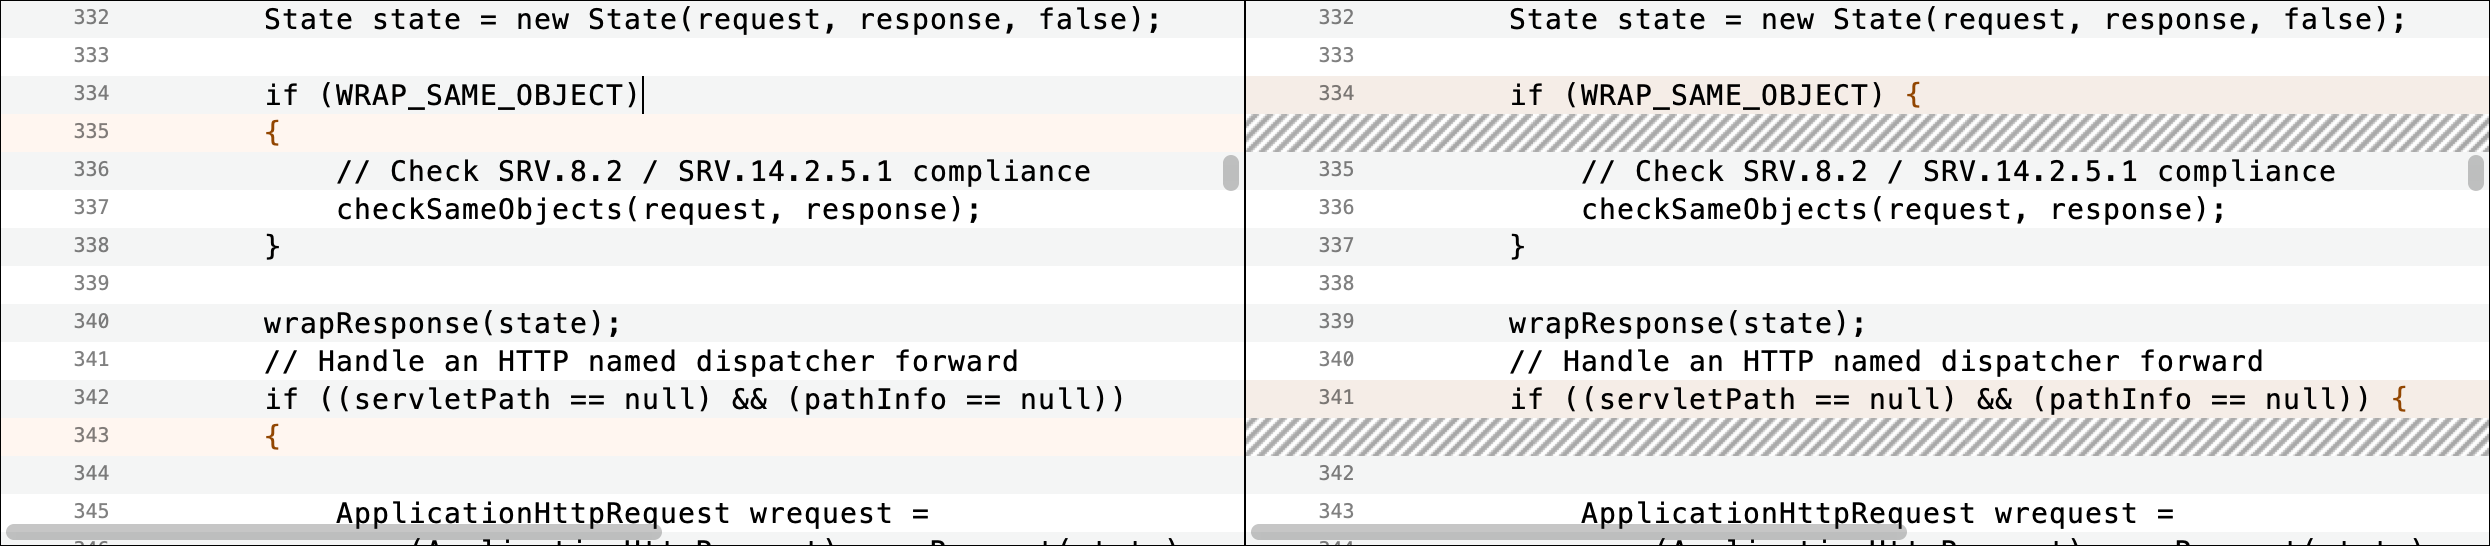The height and width of the screenshot is (546, 2490).
Task: Click the left pane vertical scrollbar thumb
Action: tap(1231, 172)
